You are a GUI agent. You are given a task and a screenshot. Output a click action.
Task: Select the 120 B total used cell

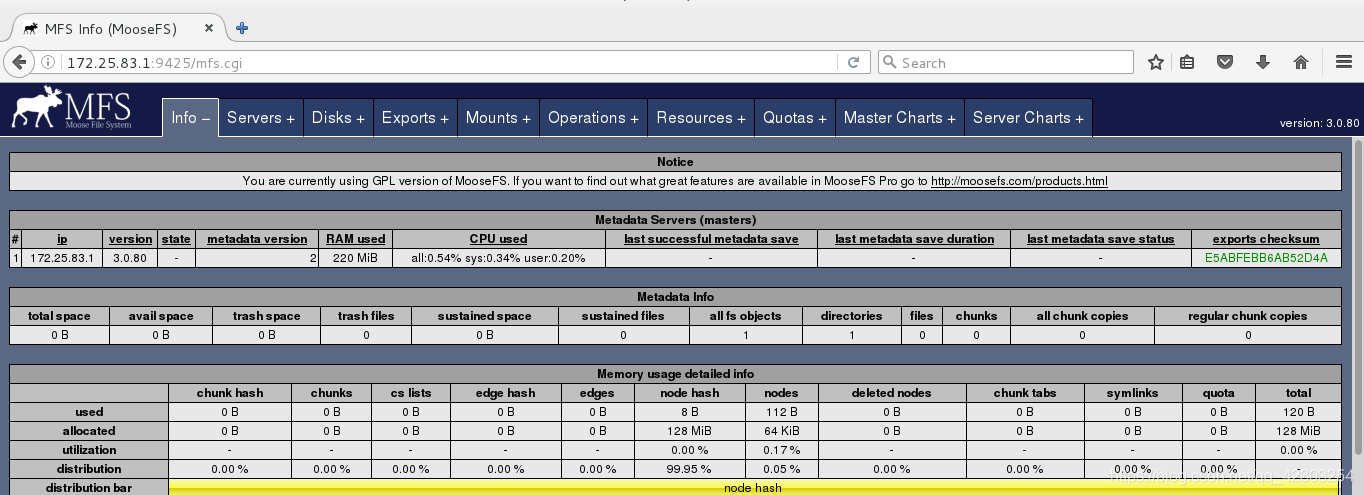[x=1298, y=412]
